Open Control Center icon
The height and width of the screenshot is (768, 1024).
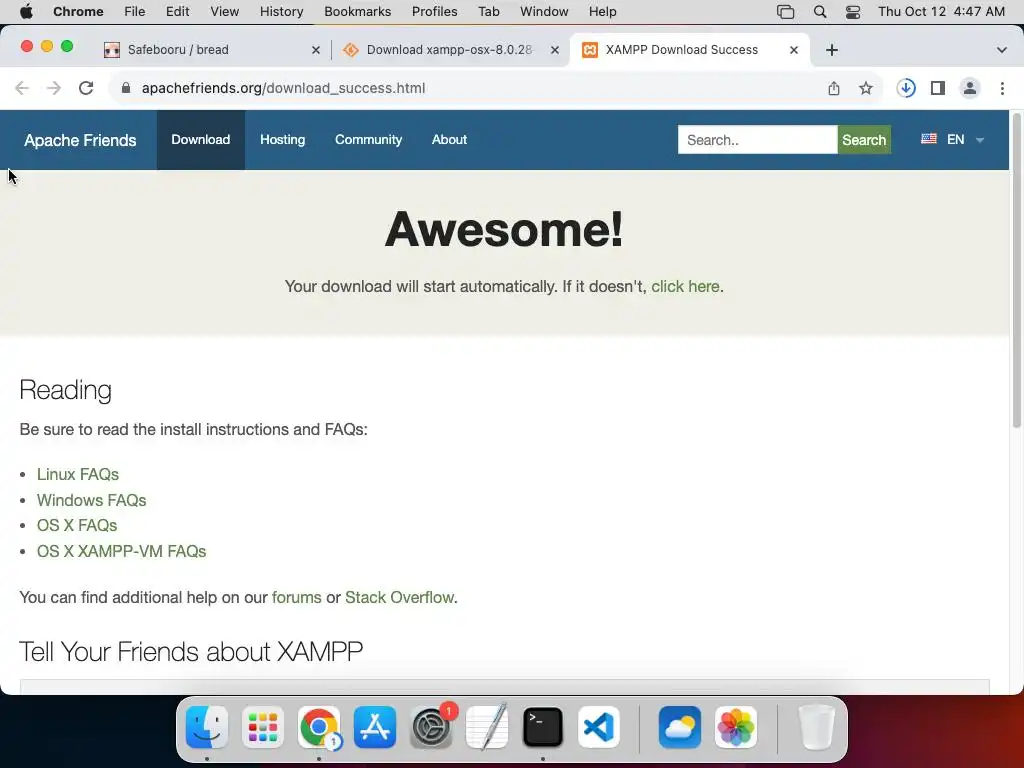pos(853,12)
